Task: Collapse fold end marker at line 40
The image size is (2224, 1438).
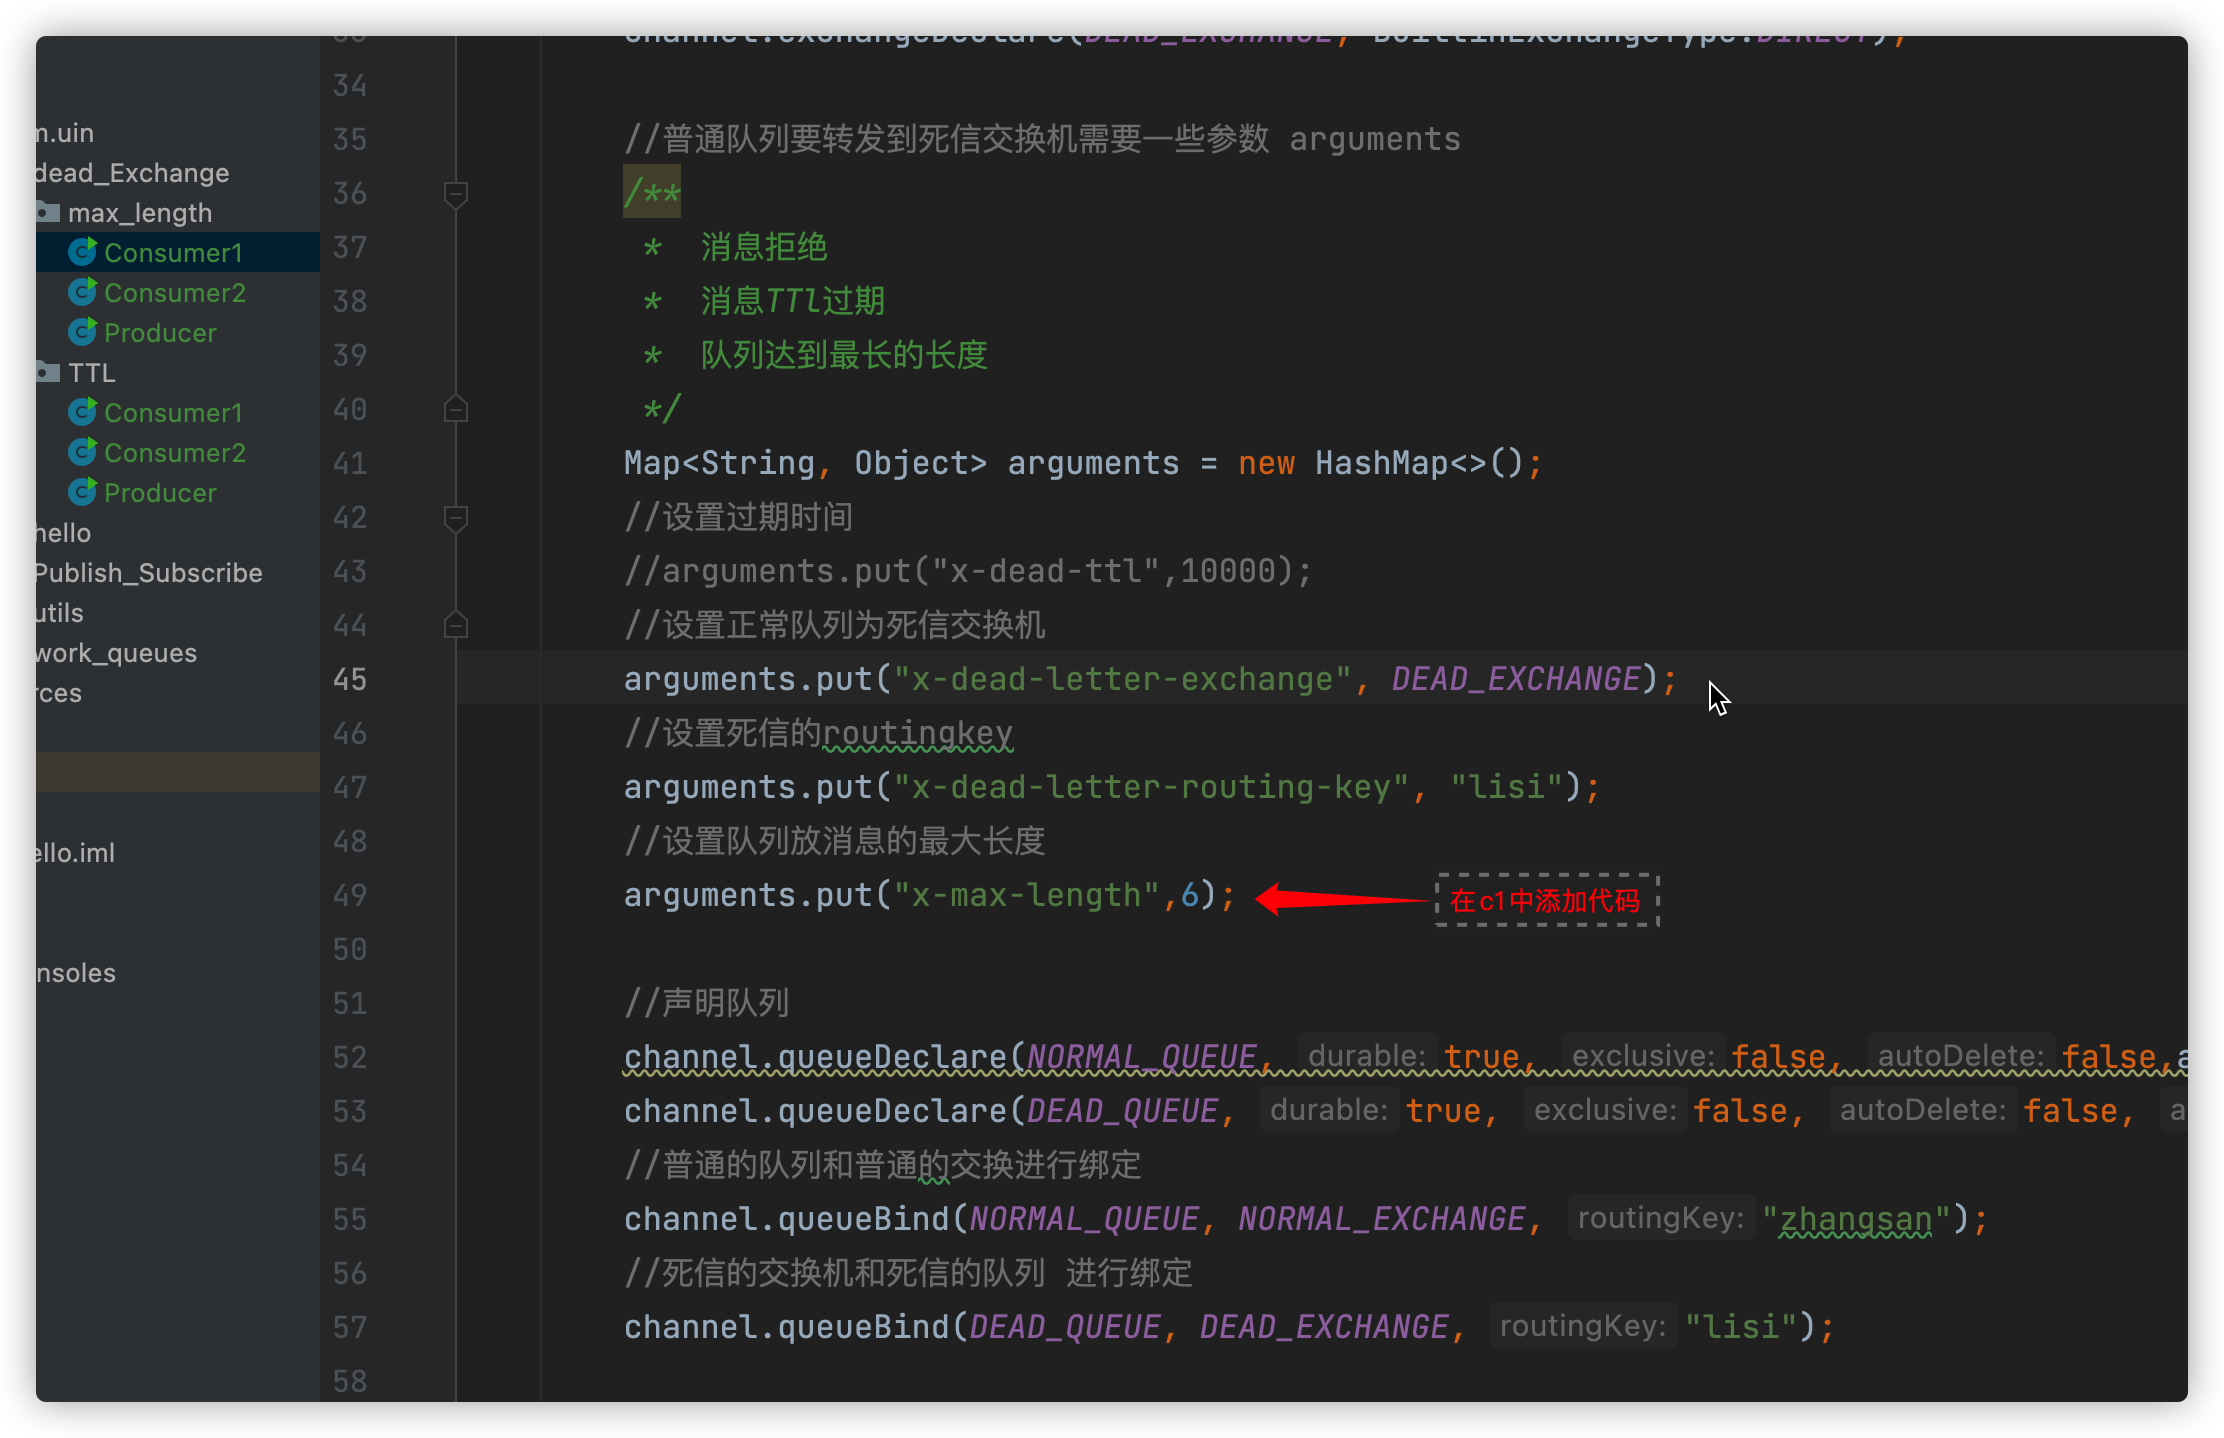Action: 456,409
